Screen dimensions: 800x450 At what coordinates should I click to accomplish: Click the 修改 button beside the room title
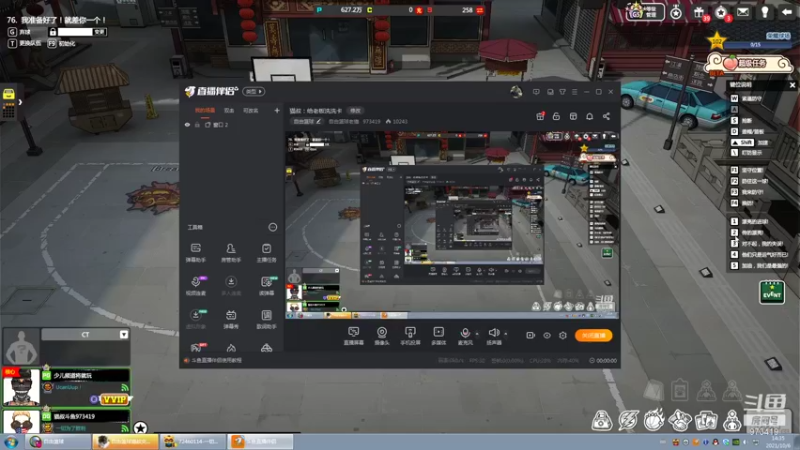click(x=355, y=111)
